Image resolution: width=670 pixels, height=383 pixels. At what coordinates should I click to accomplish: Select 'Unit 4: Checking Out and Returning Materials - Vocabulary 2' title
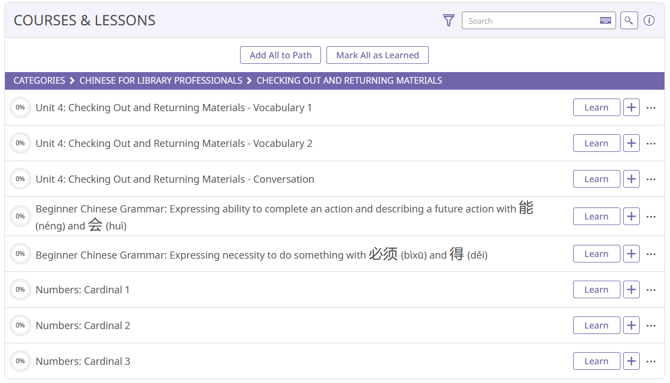(x=174, y=143)
